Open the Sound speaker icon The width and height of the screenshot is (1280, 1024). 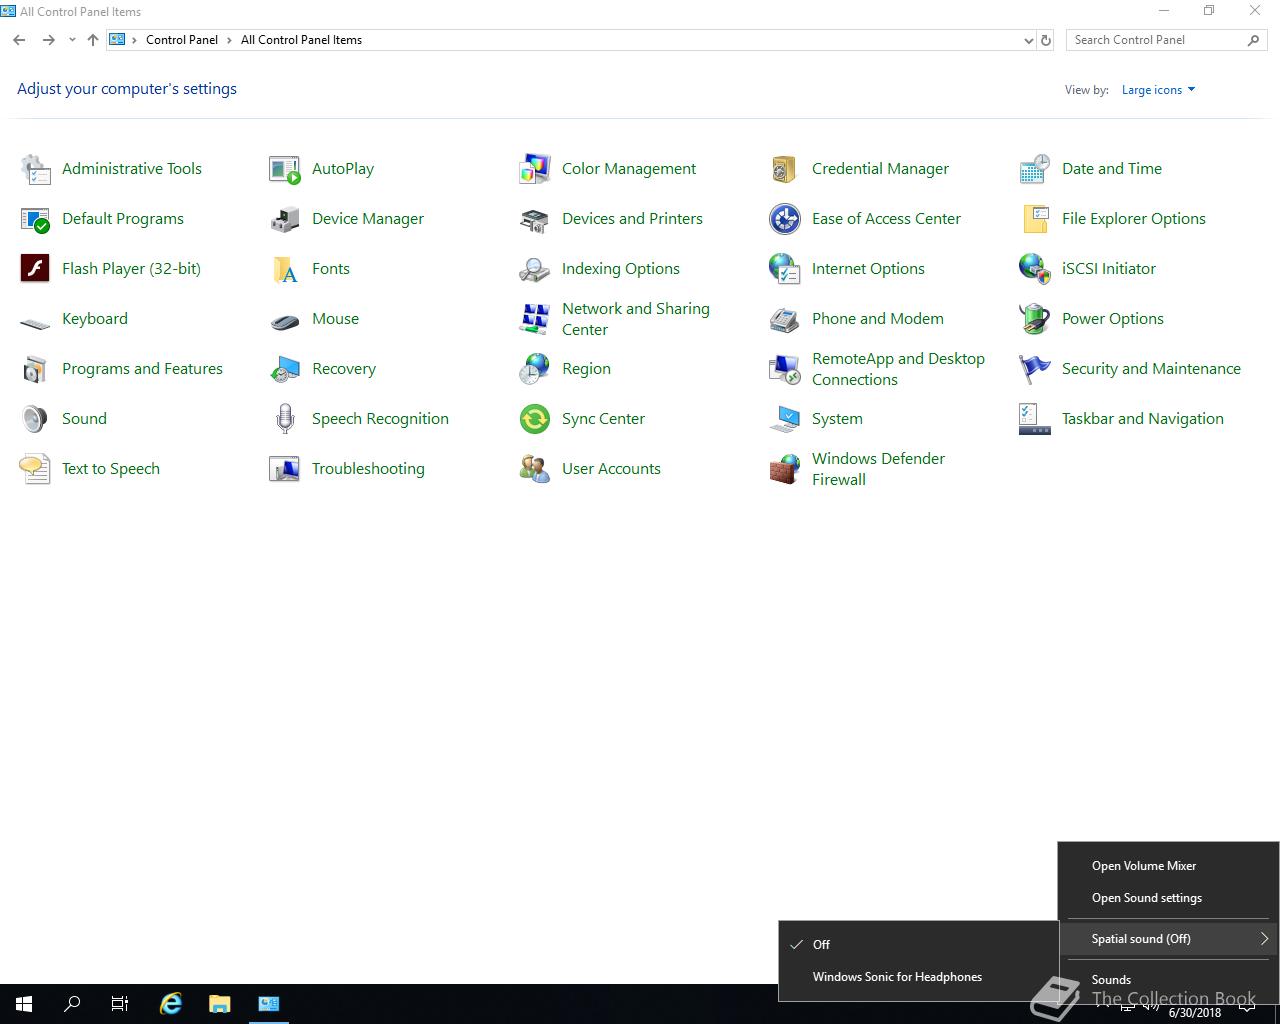point(35,419)
